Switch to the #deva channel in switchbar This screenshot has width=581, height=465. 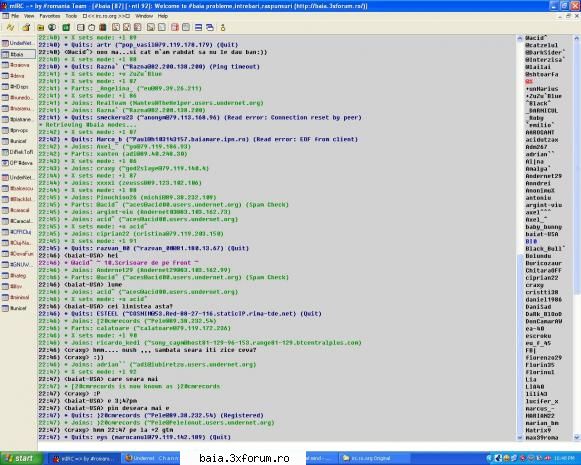pos(18,76)
